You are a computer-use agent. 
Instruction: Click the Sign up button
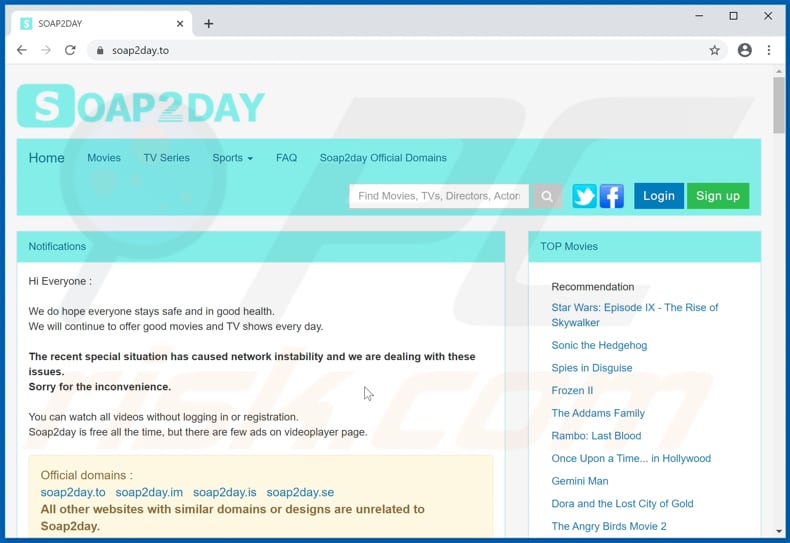click(717, 196)
